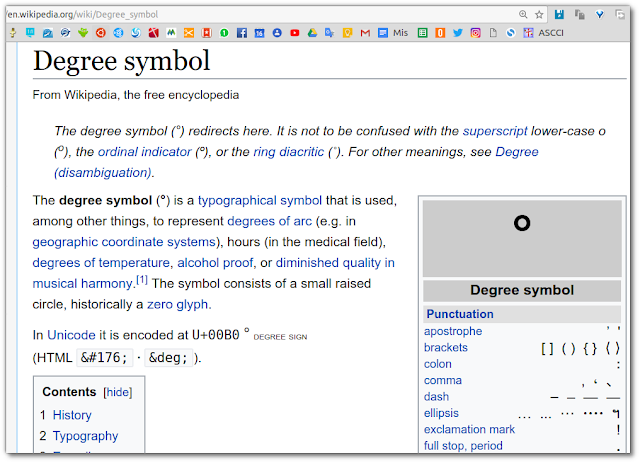Click the [1] reference footnote
The image size is (640, 463).
point(142,280)
